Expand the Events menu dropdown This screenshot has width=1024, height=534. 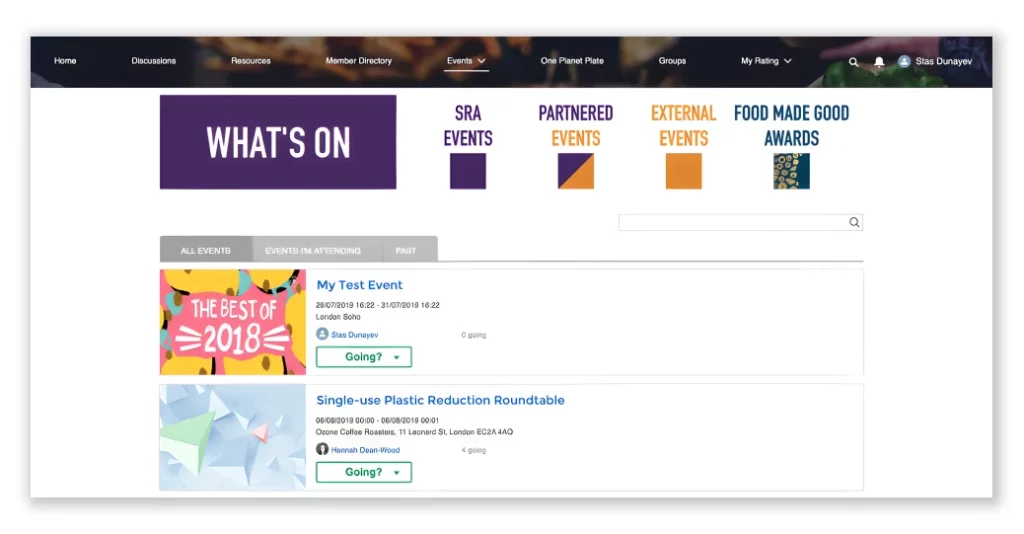pyautogui.click(x=466, y=61)
